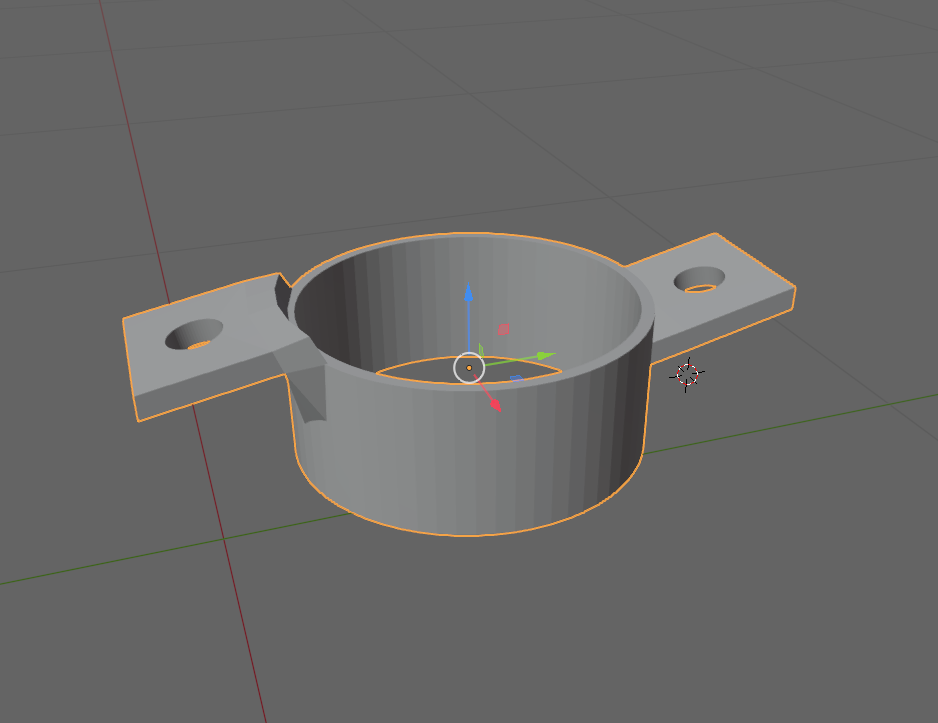Click the orange object origin dot

coord(469,368)
